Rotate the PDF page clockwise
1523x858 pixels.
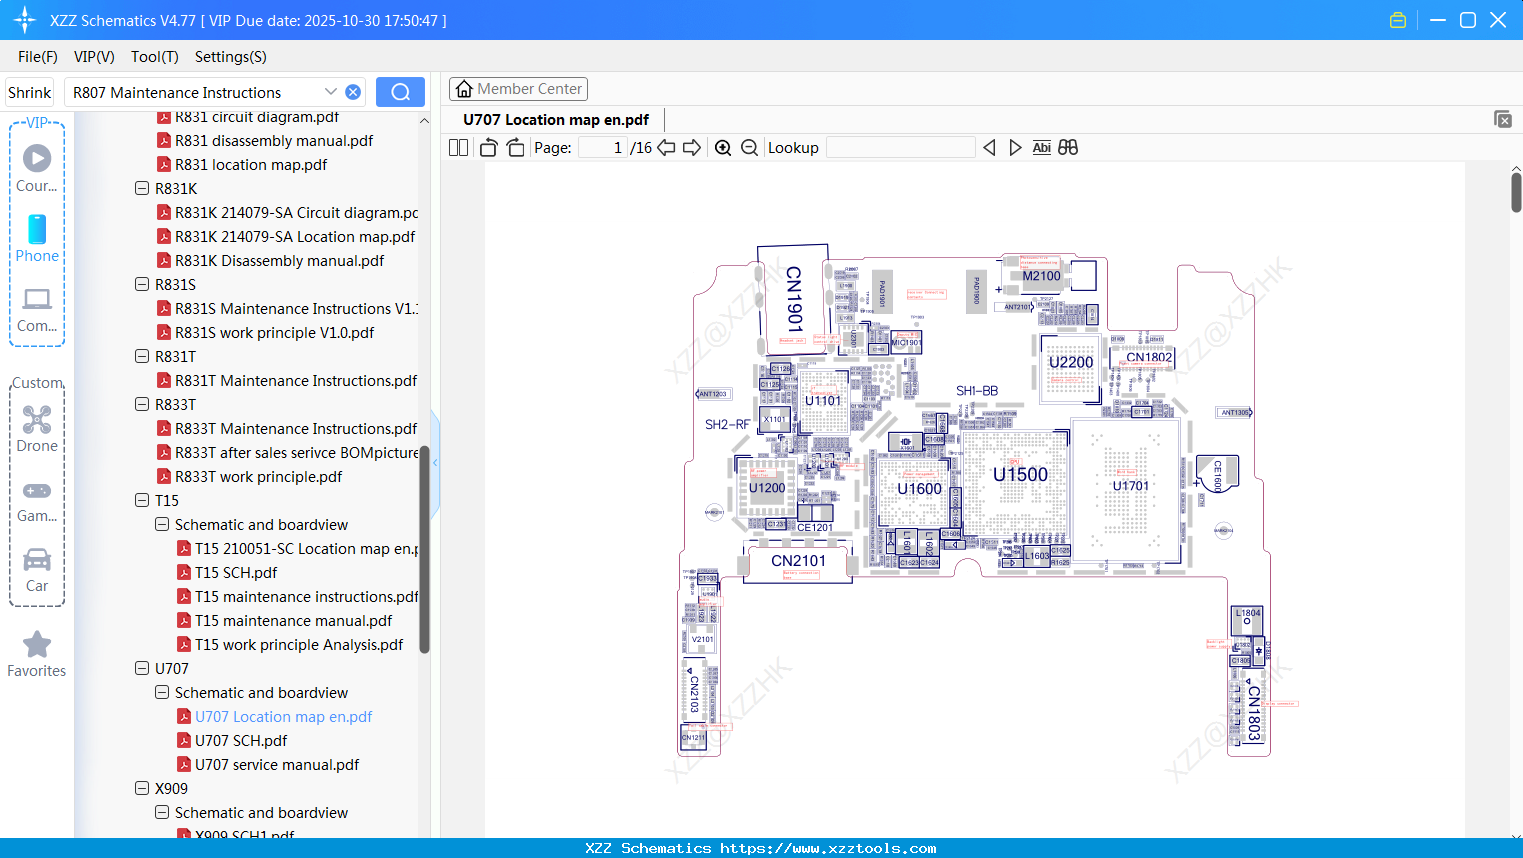tap(514, 147)
